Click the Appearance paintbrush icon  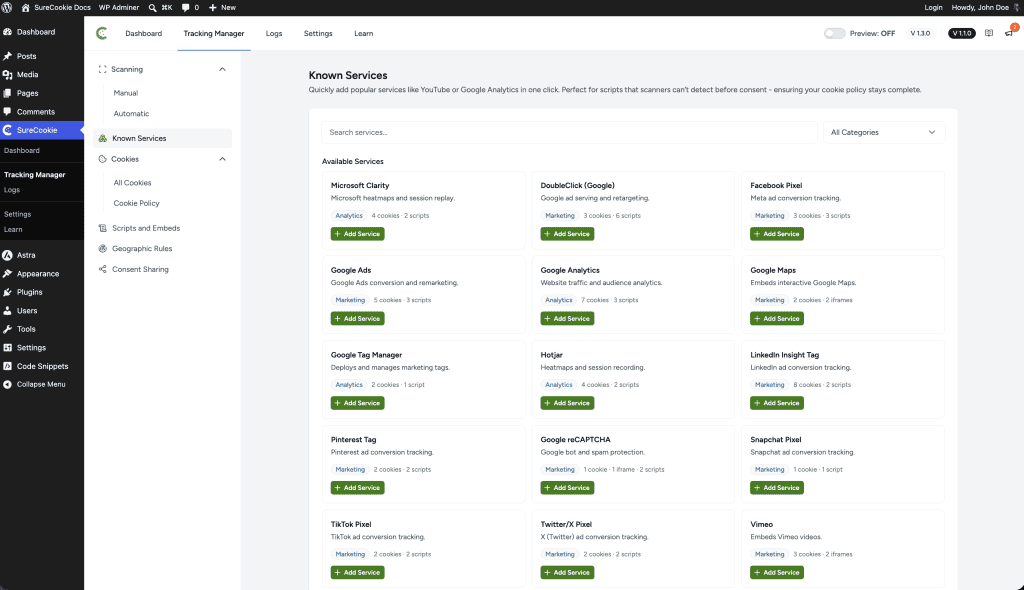tap(8, 274)
